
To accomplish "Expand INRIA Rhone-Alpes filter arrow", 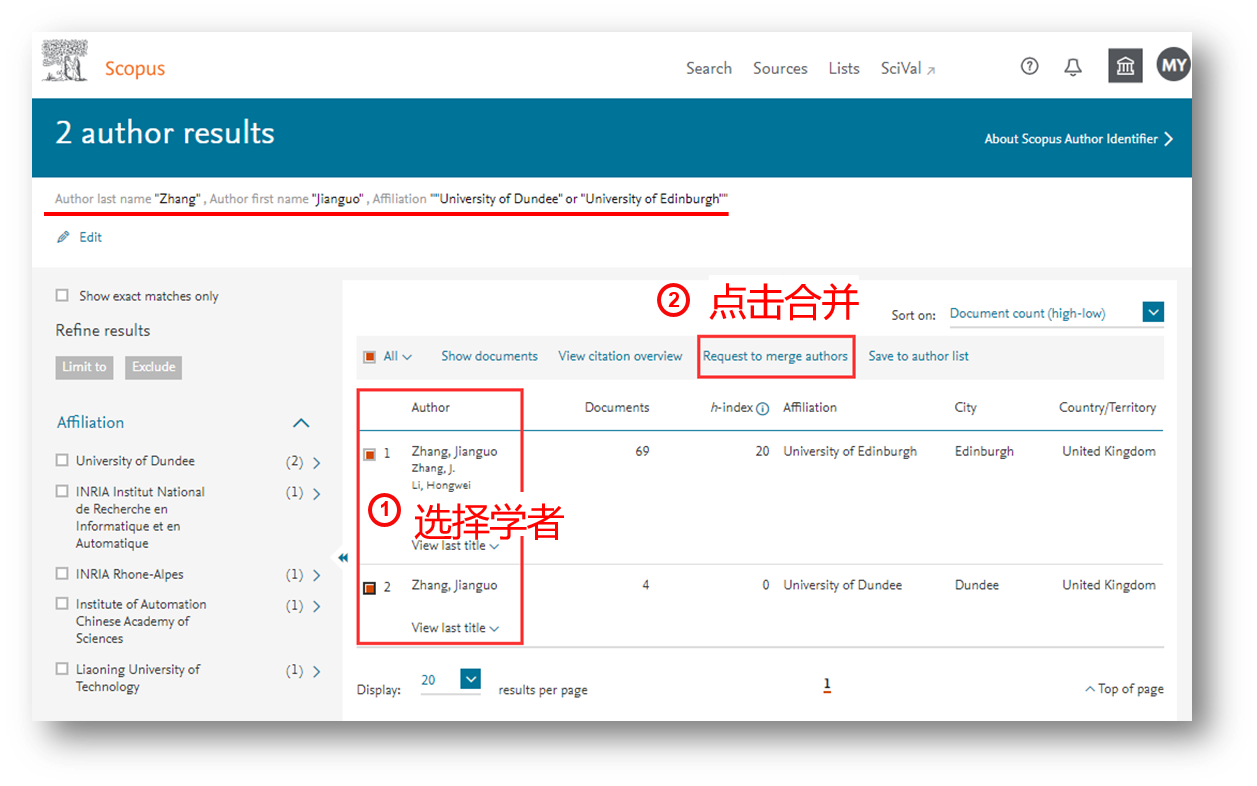I will tap(317, 576).
